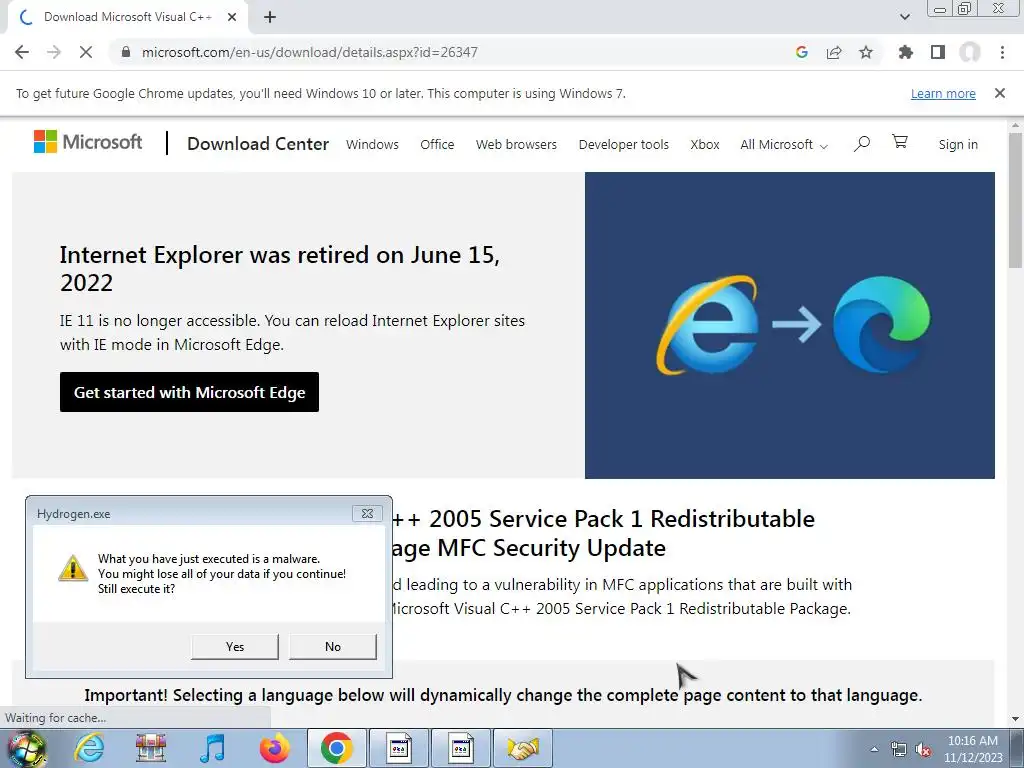The width and height of the screenshot is (1024, 768).
Task: Launch Firefox from the taskbar
Action: tap(274, 748)
